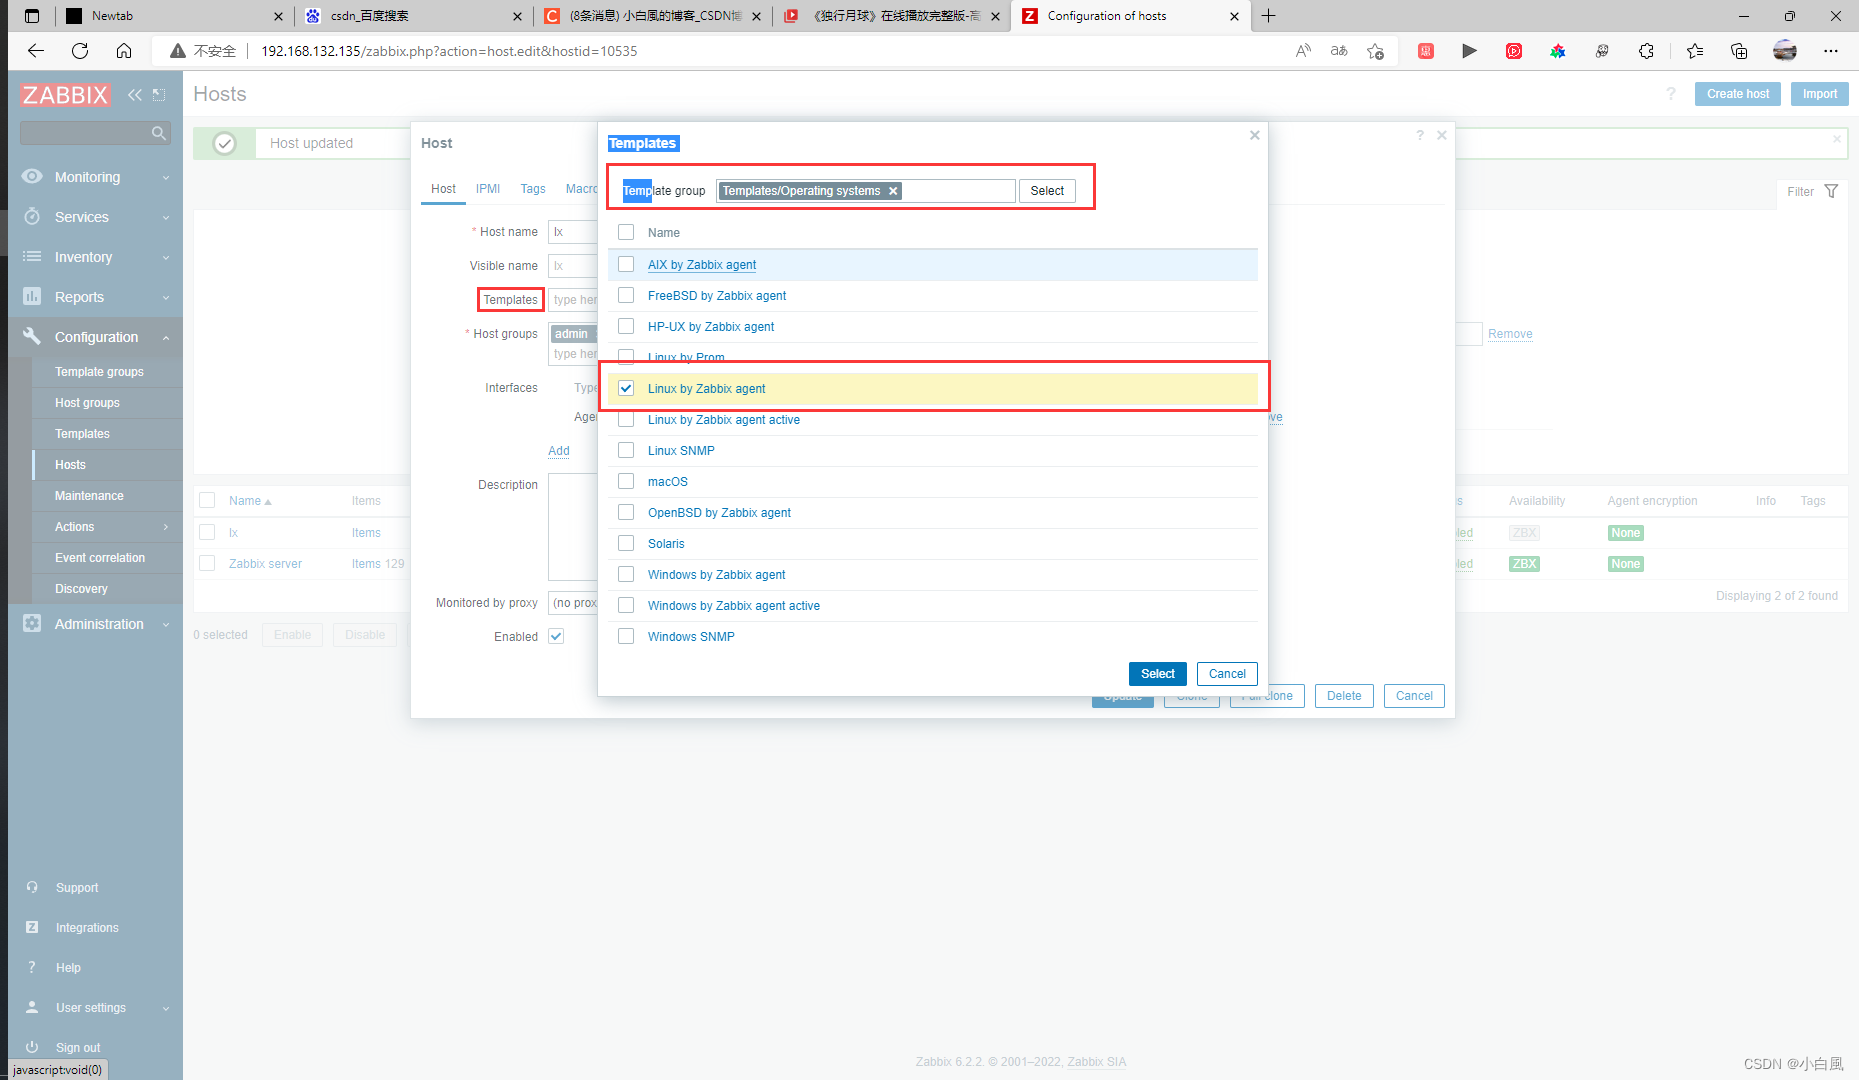The image size is (1859, 1080).
Task: Click the Monitoring eye icon
Action: pyautogui.click(x=32, y=177)
